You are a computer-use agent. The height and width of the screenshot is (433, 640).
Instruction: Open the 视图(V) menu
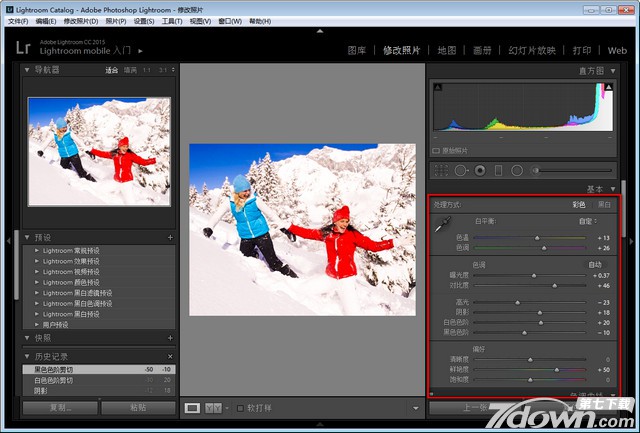point(200,21)
